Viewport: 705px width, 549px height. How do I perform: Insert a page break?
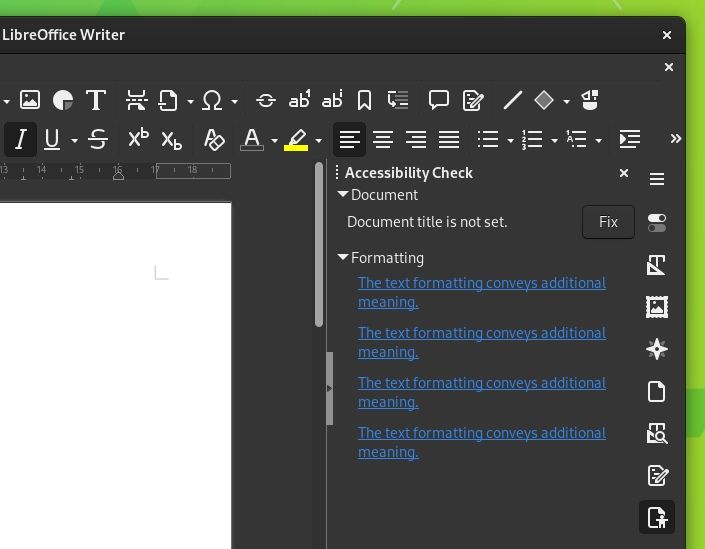(137, 100)
